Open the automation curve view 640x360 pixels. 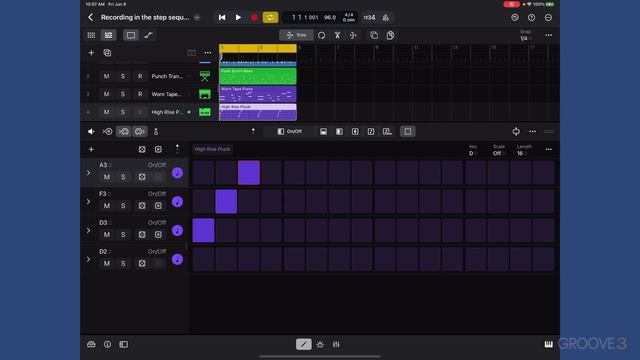click(x=148, y=36)
